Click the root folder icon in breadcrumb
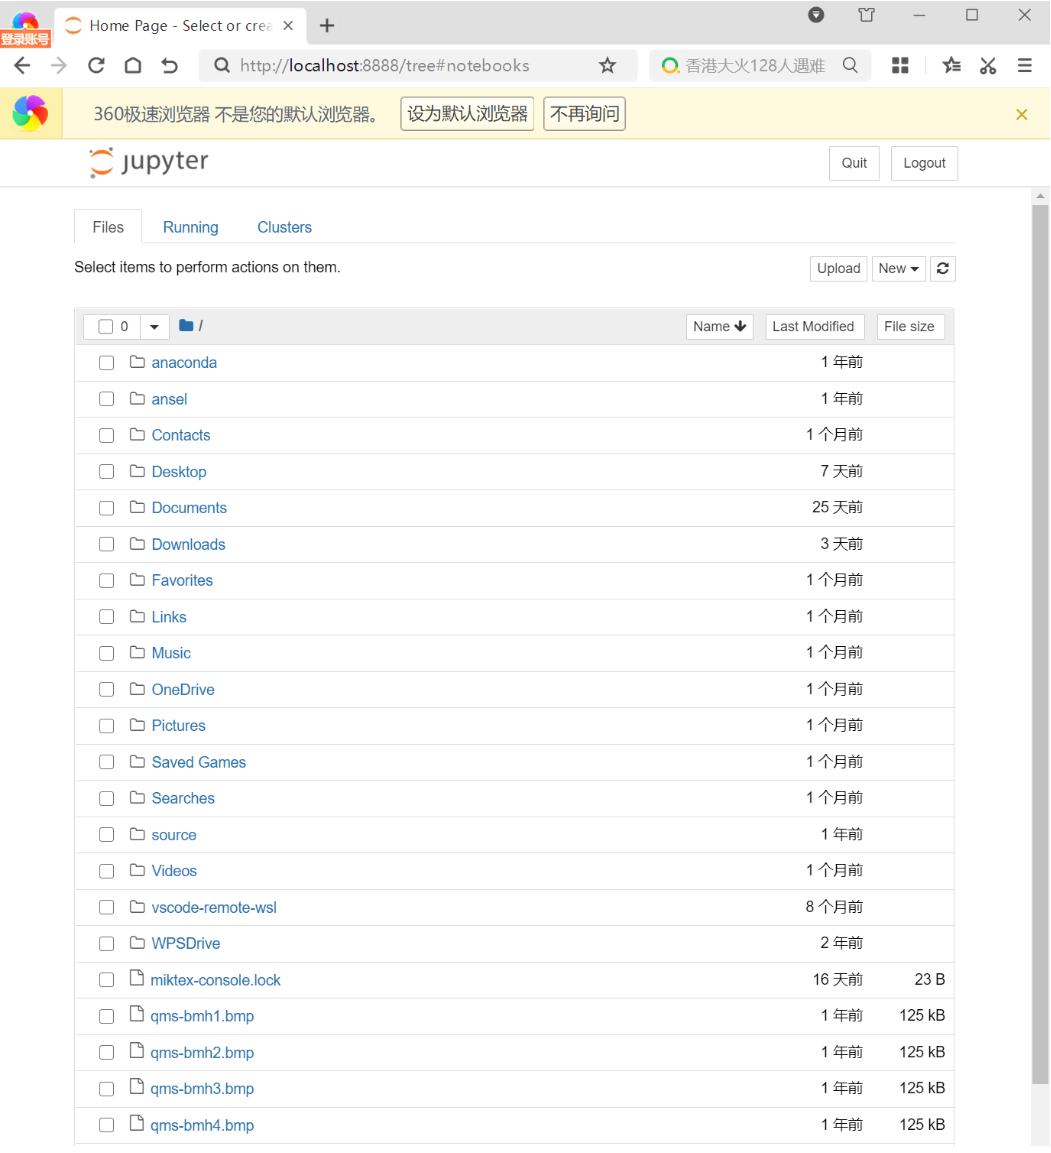 [x=186, y=326]
